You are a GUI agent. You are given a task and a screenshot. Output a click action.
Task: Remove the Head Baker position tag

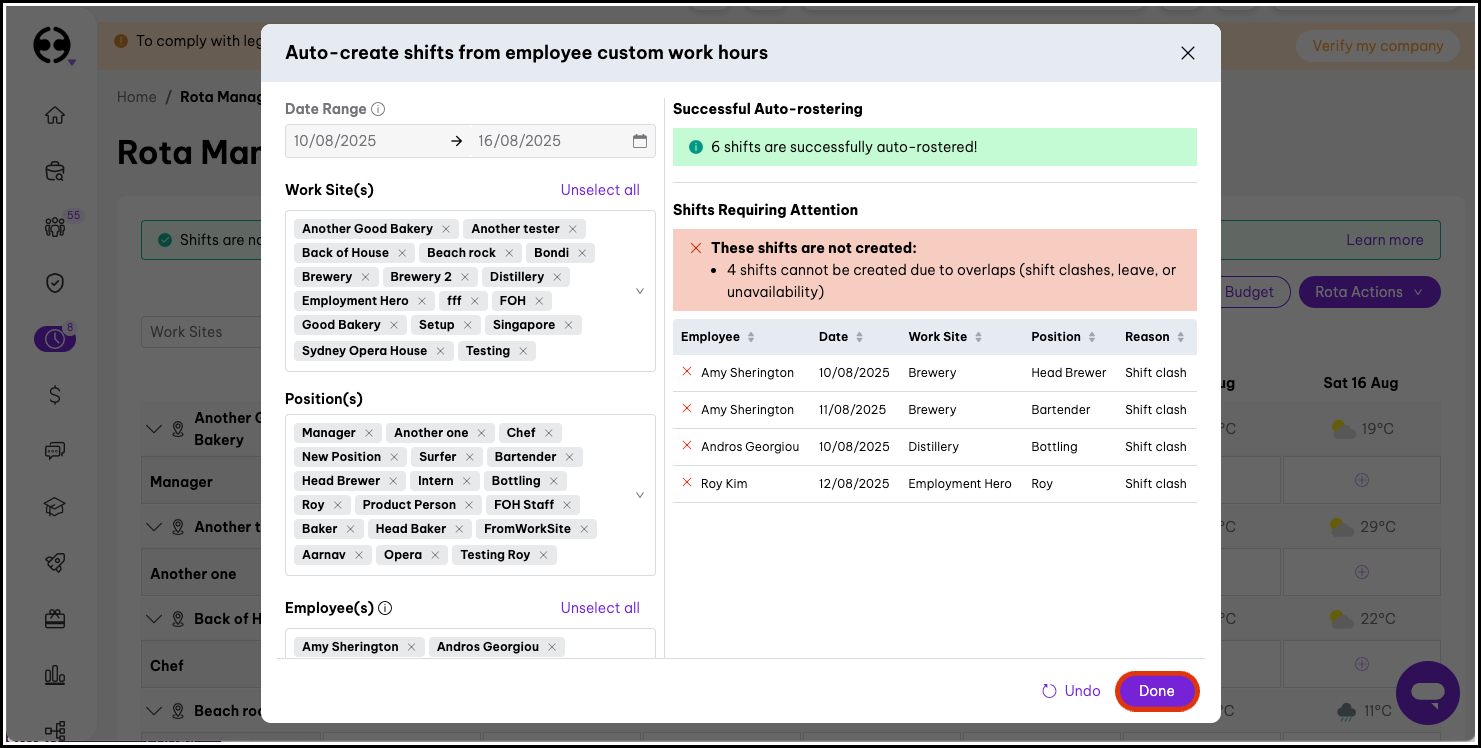click(459, 529)
